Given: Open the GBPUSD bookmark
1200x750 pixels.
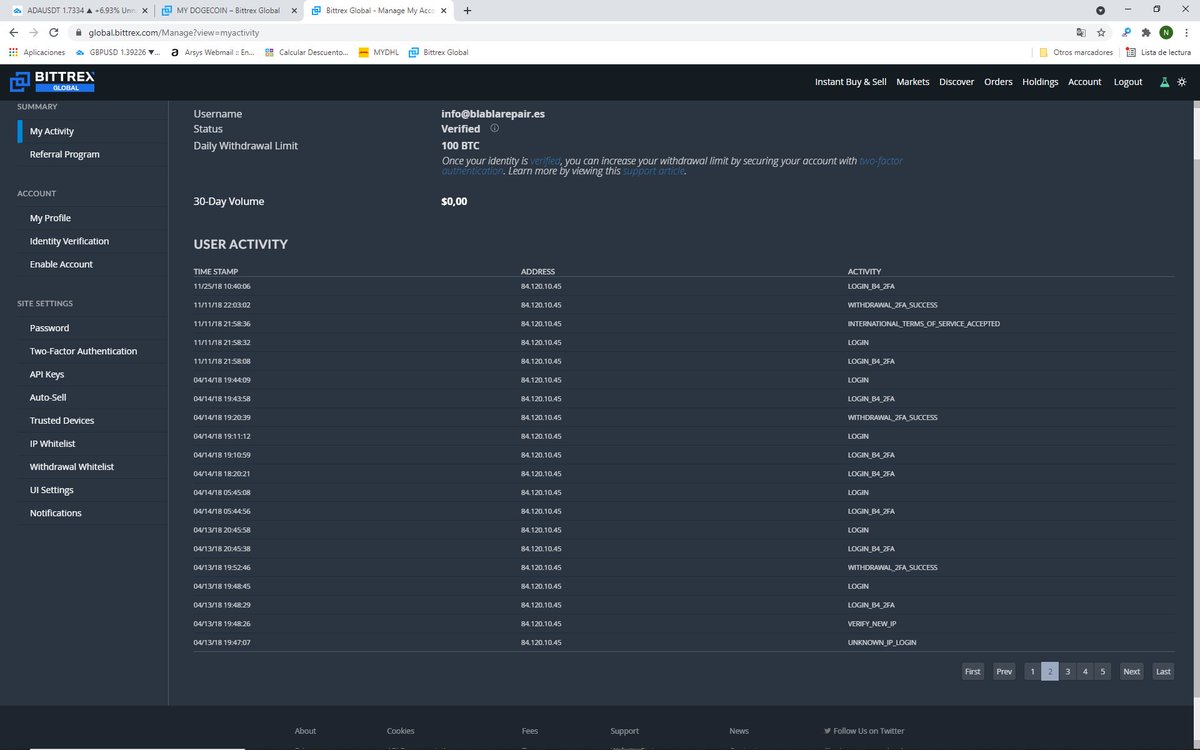Looking at the screenshot, I should tap(119, 52).
